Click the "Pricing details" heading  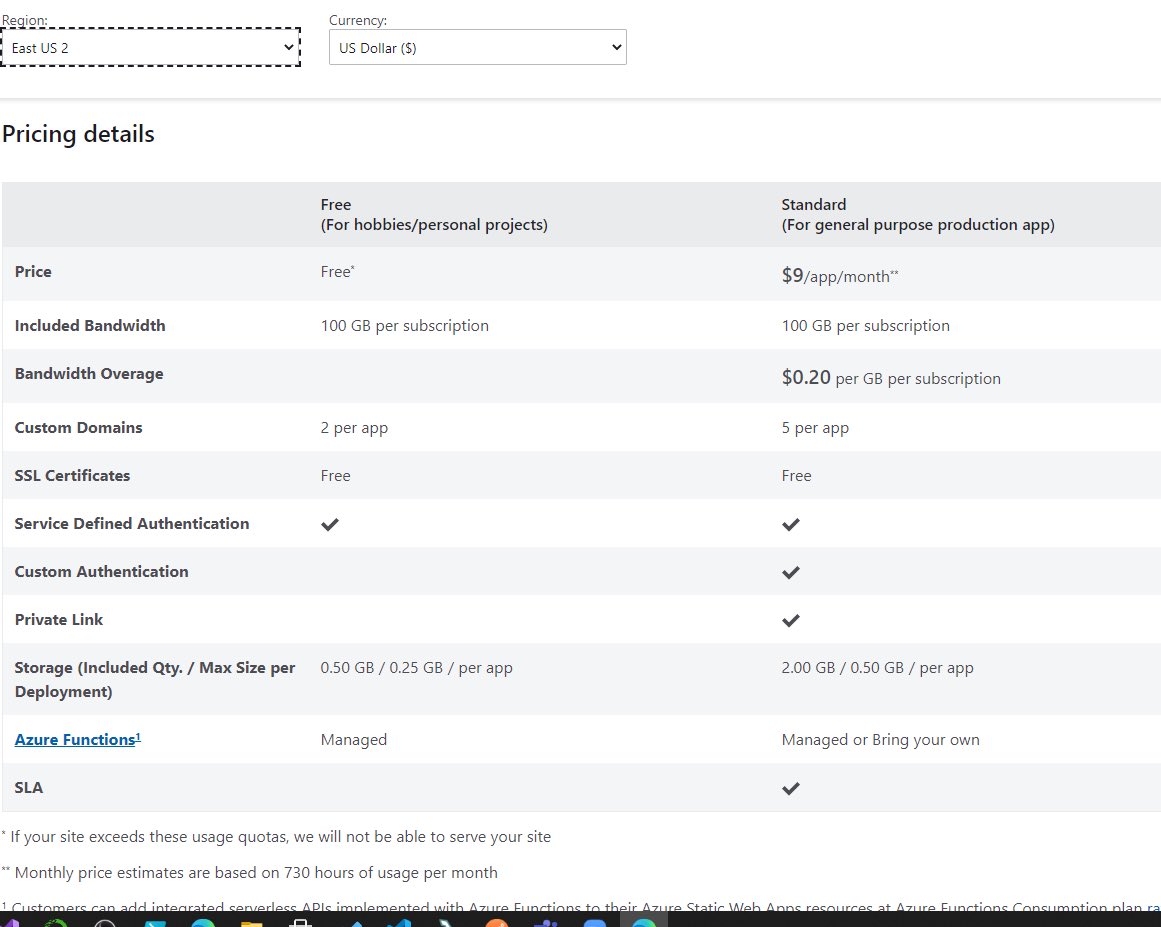[x=78, y=134]
